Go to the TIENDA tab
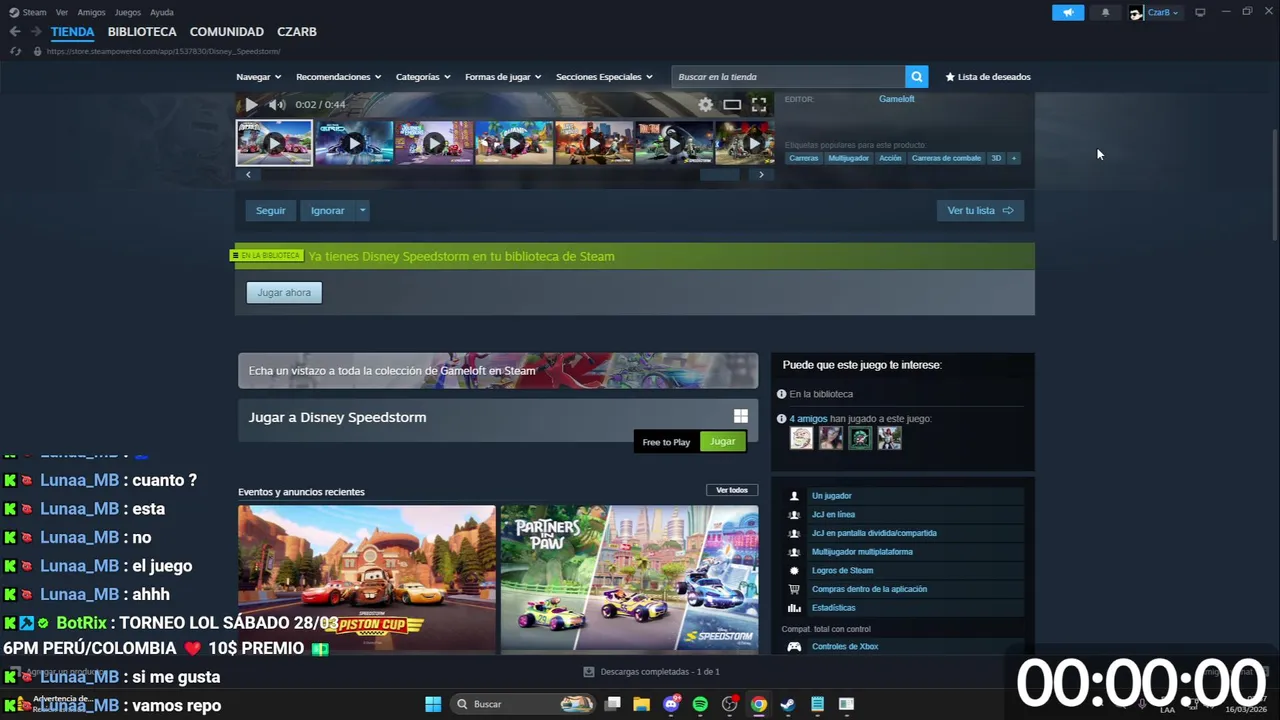Screen dimensions: 1280x720 [72, 32]
